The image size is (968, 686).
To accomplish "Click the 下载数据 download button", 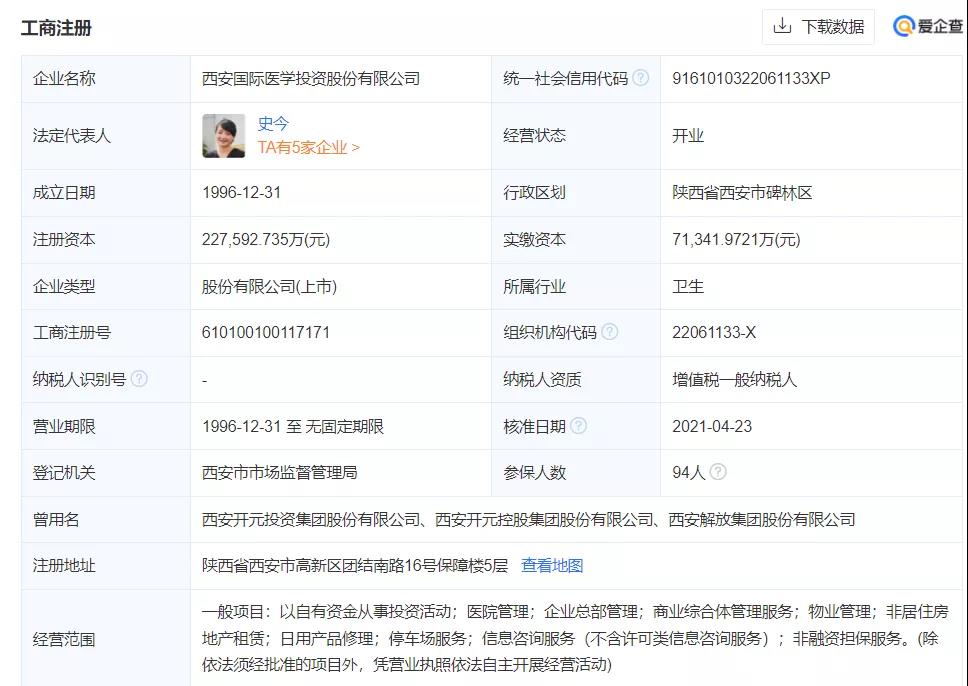I will [818, 27].
